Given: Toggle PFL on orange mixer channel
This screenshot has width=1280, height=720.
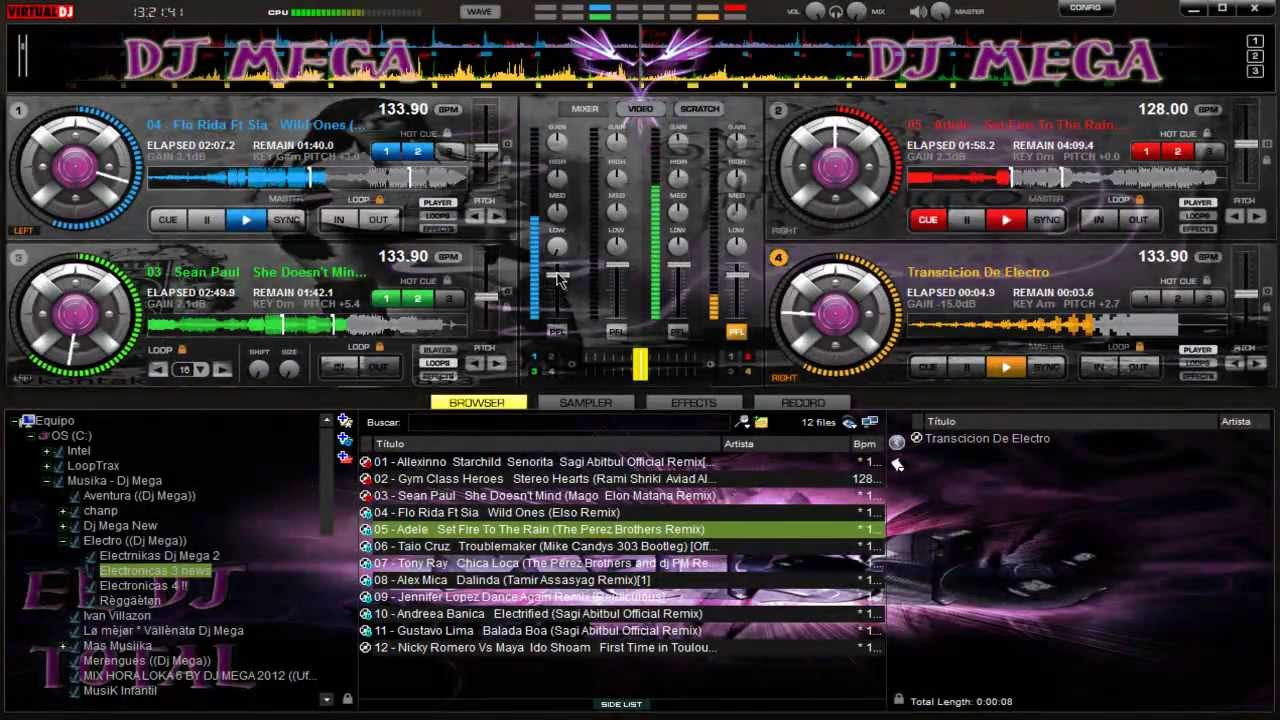Looking at the screenshot, I should tap(737, 331).
